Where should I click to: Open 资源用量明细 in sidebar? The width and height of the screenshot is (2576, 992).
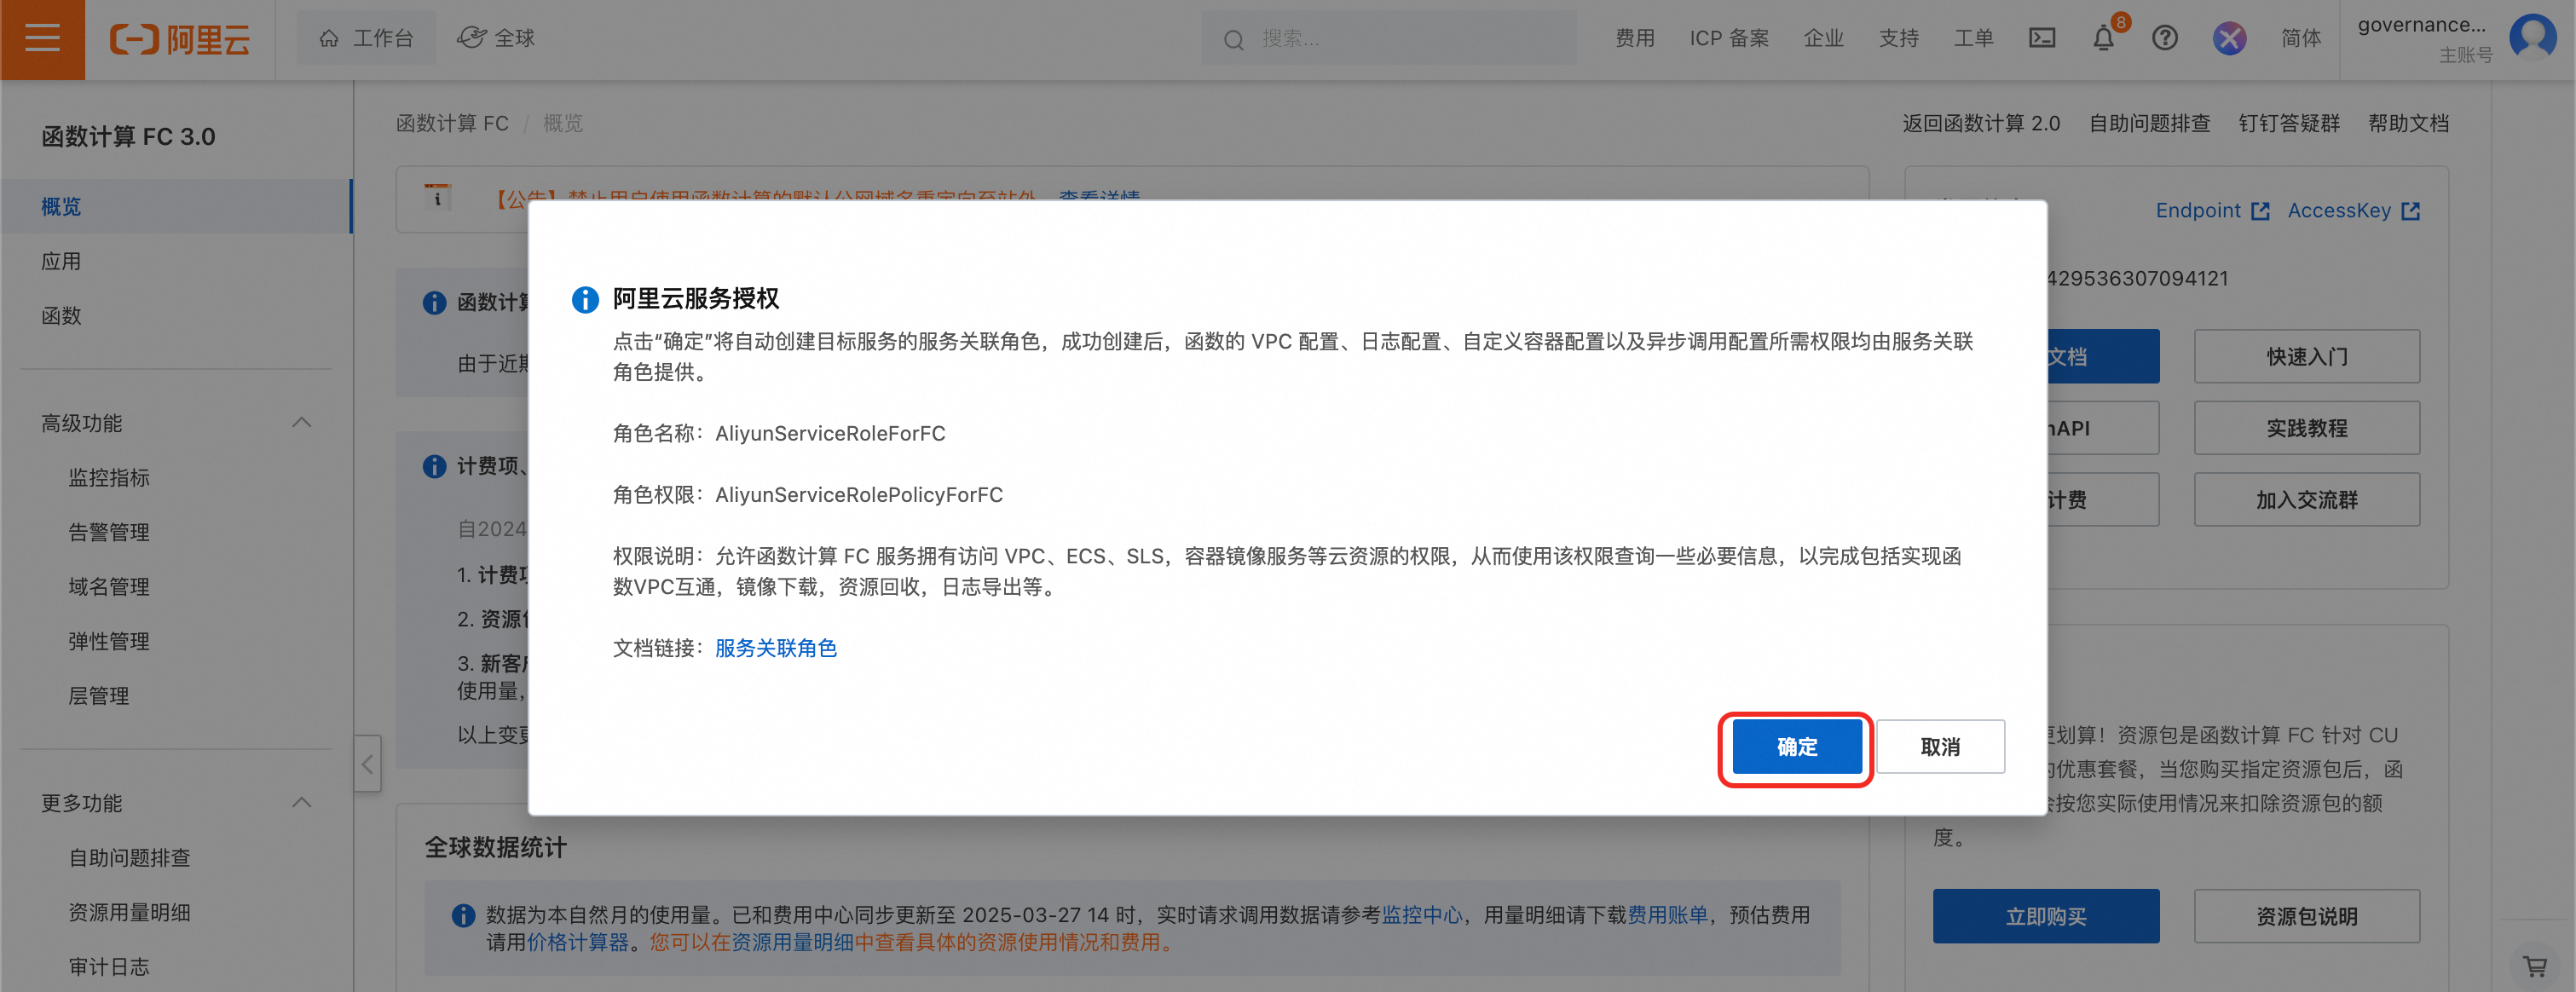tap(129, 912)
